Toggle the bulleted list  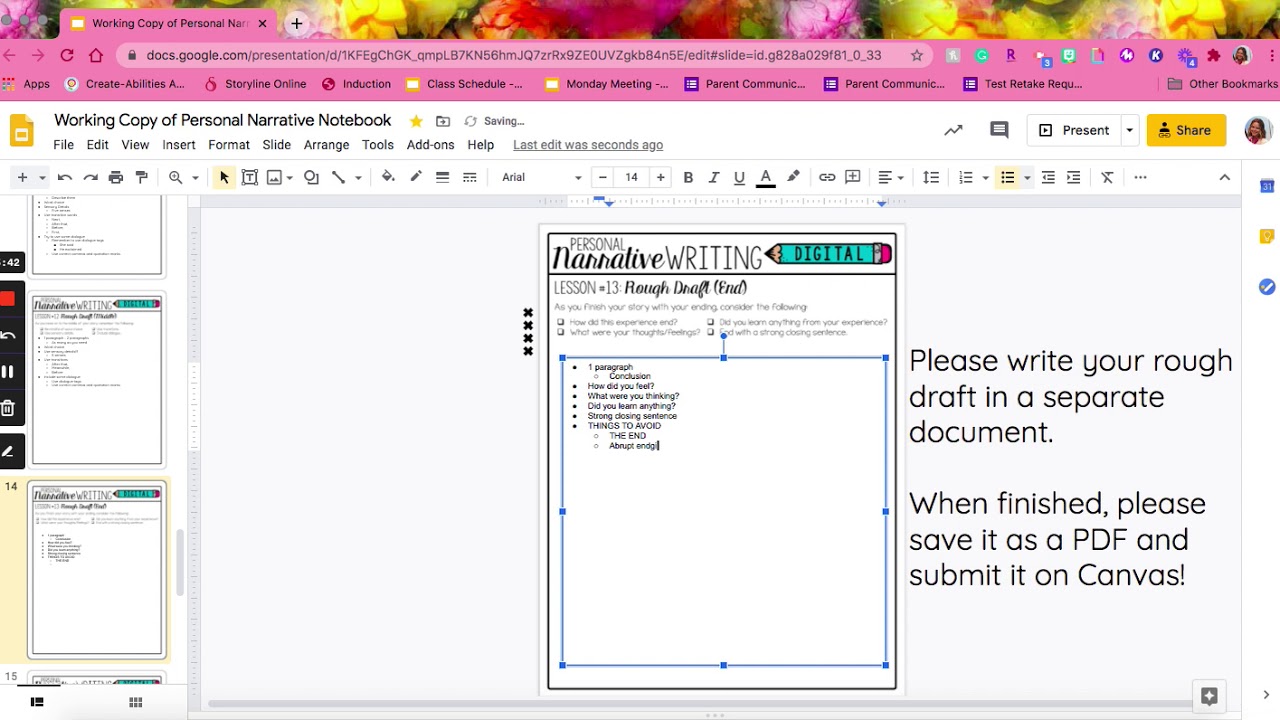pyautogui.click(x=1008, y=177)
